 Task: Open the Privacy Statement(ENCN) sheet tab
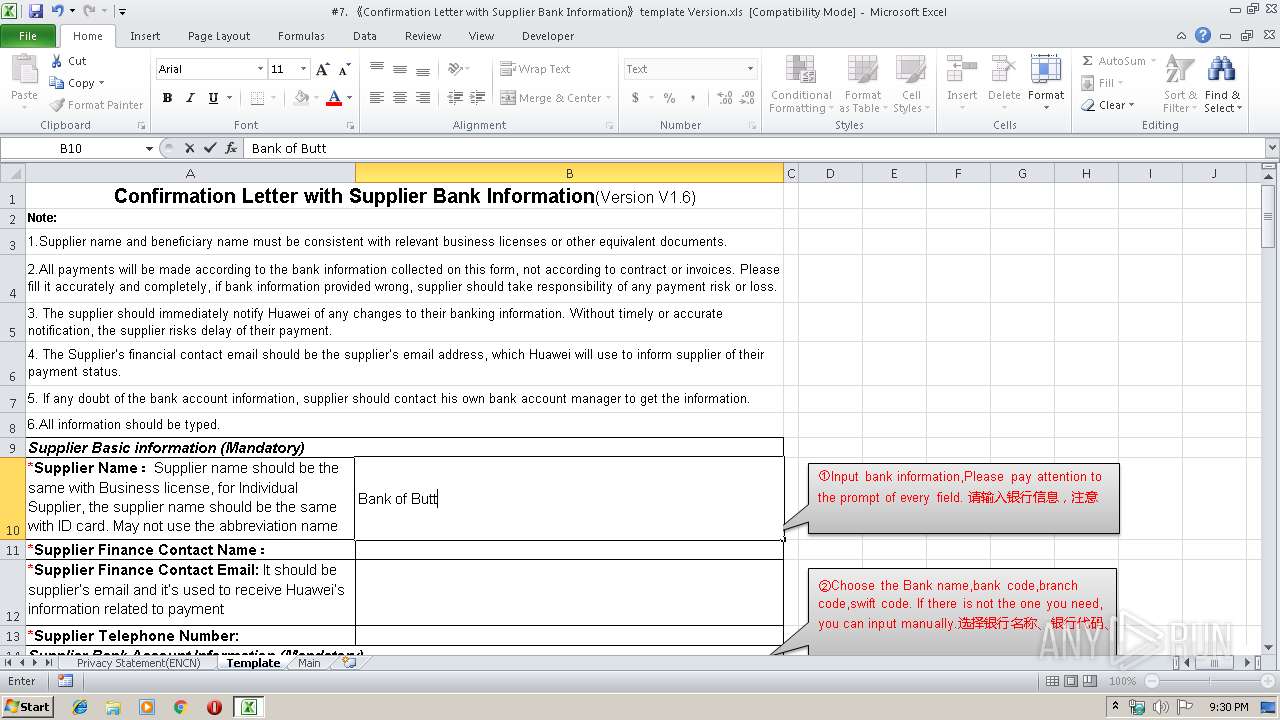click(x=138, y=663)
